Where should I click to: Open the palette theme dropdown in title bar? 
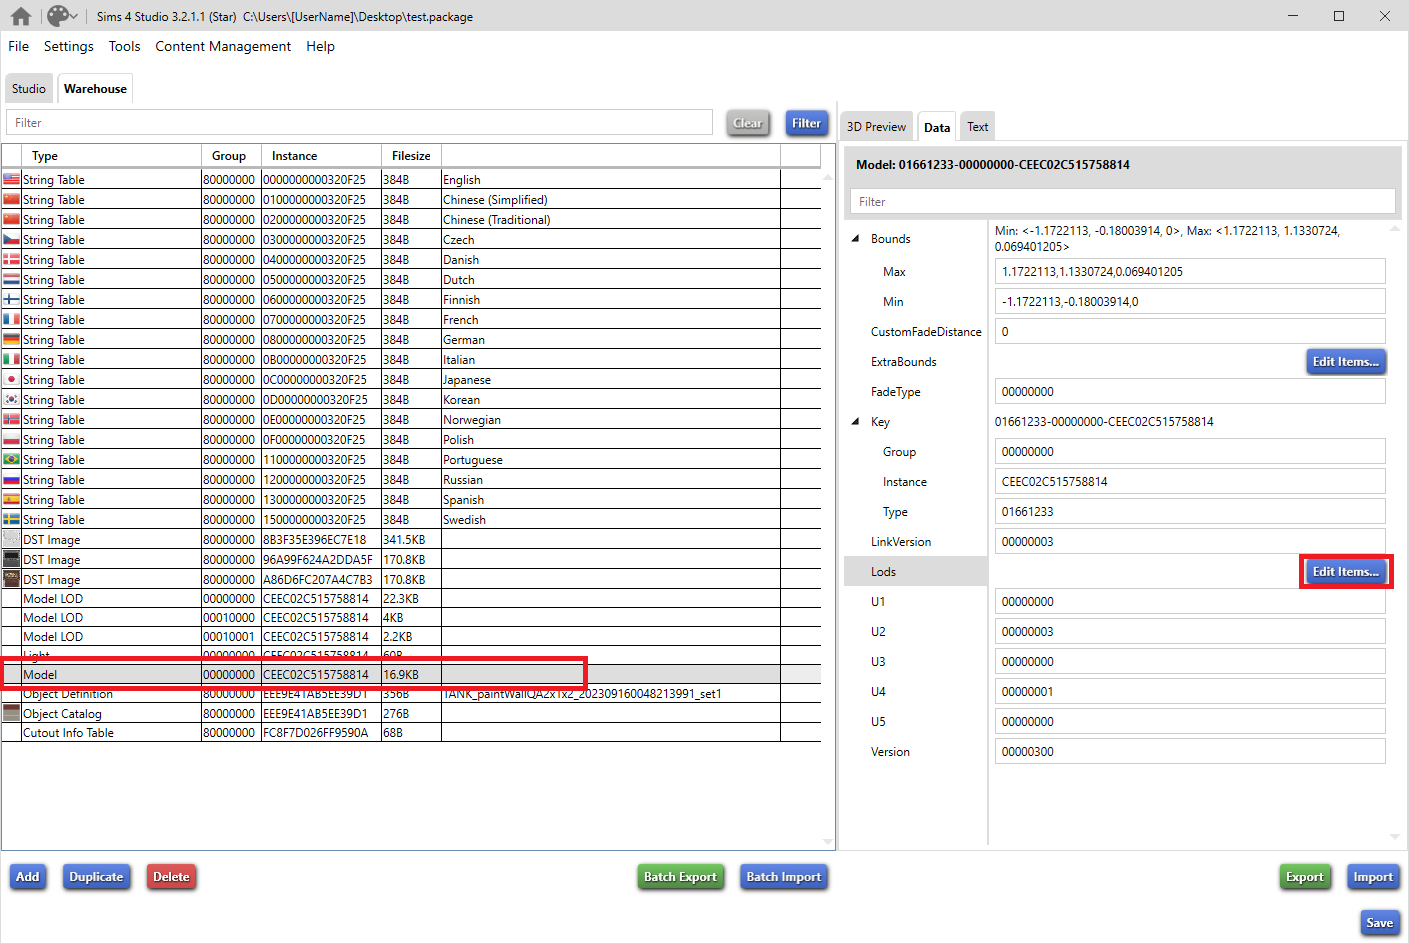click(62, 16)
